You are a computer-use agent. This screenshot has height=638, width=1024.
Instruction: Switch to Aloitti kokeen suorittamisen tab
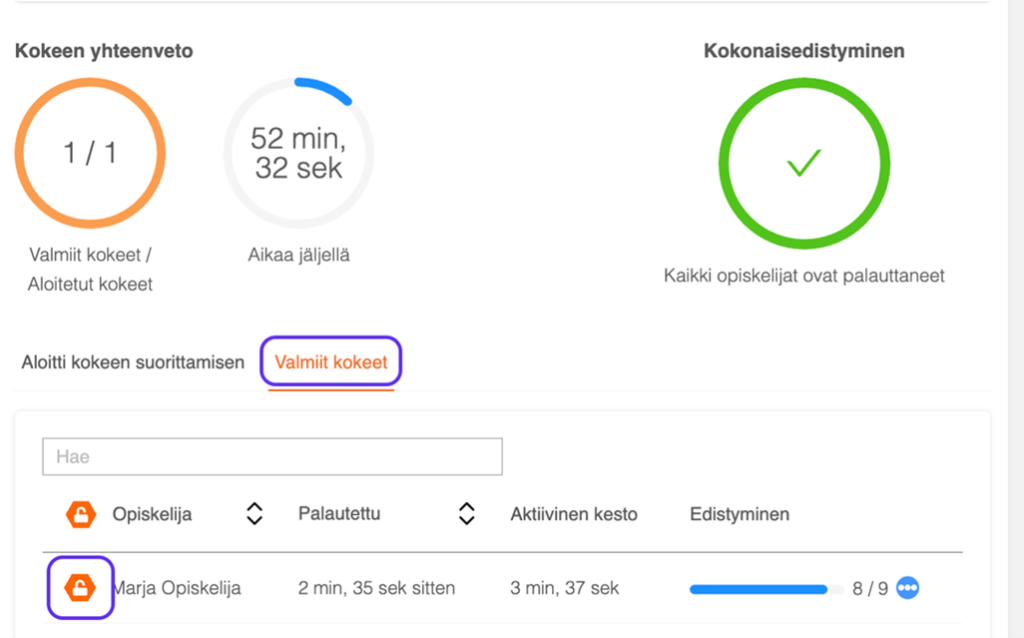(133, 362)
